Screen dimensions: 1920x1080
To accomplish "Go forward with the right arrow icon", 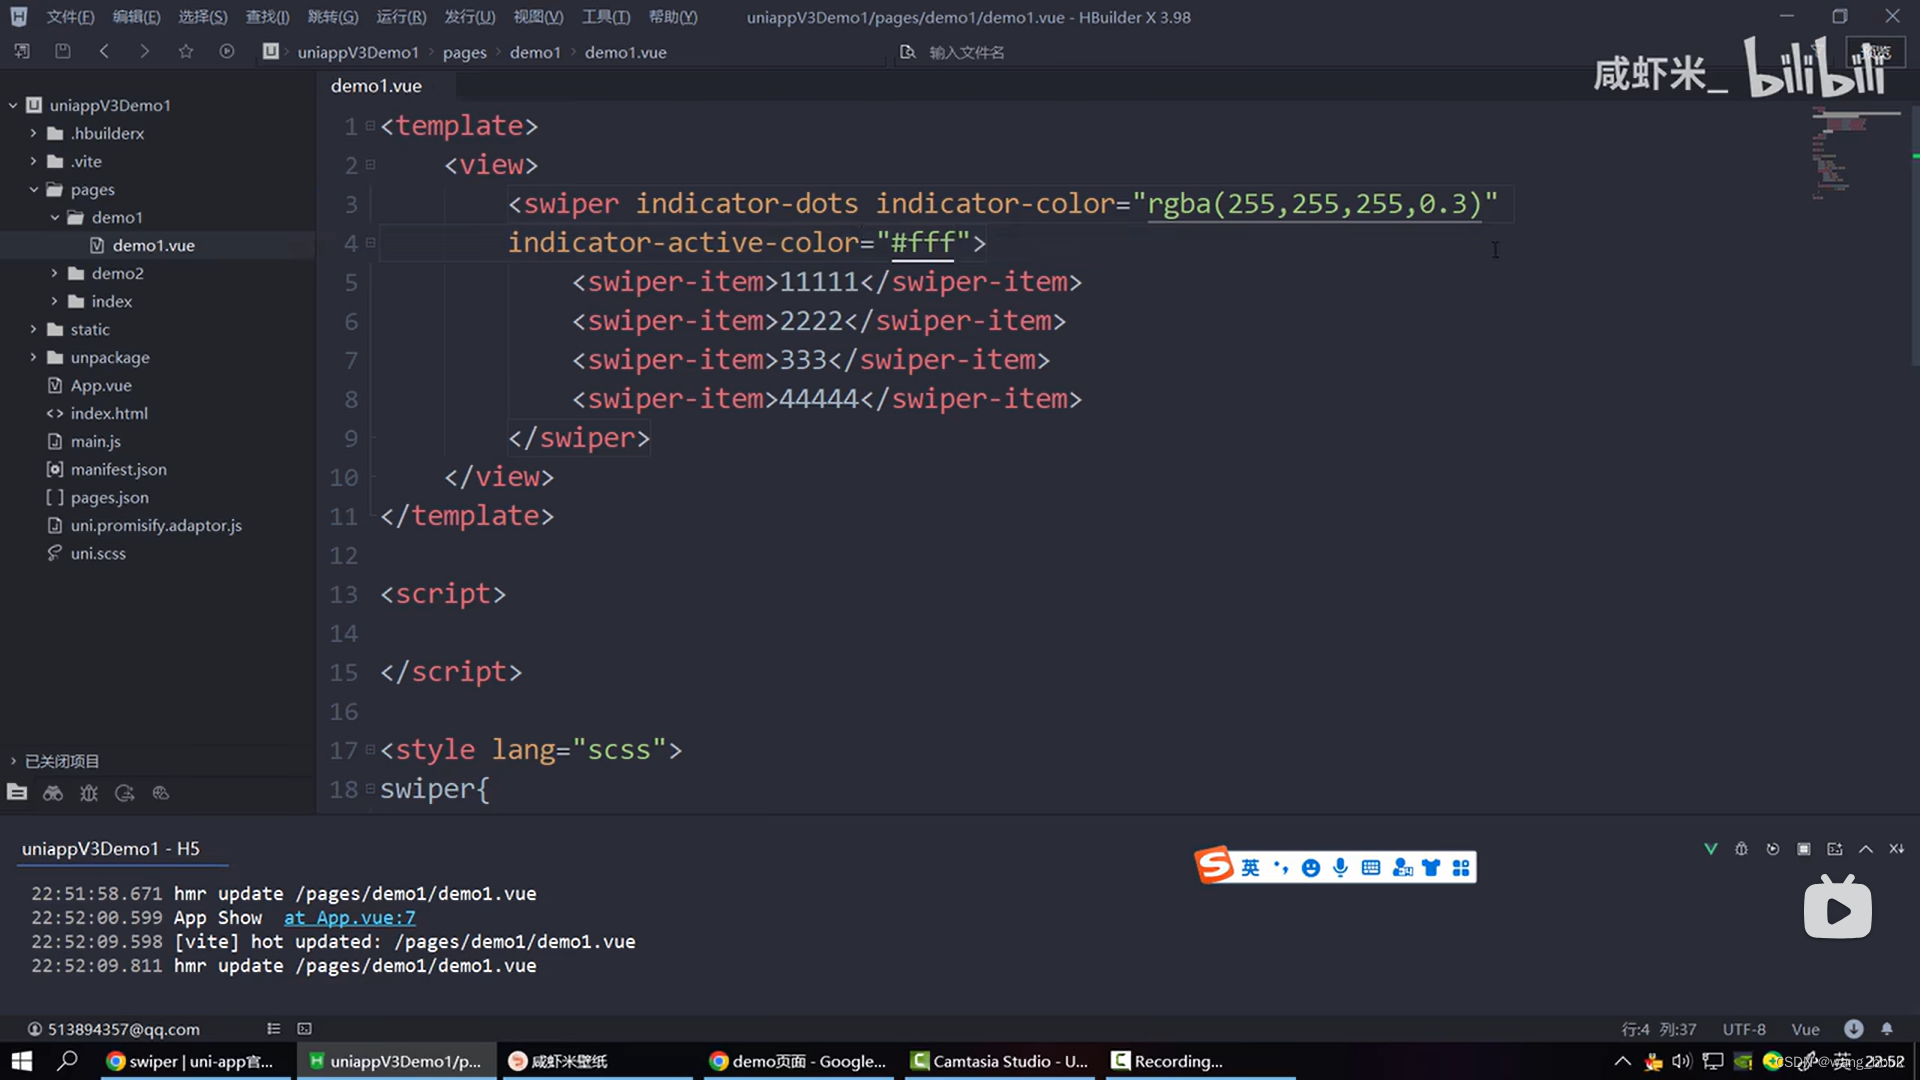I will [145, 51].
